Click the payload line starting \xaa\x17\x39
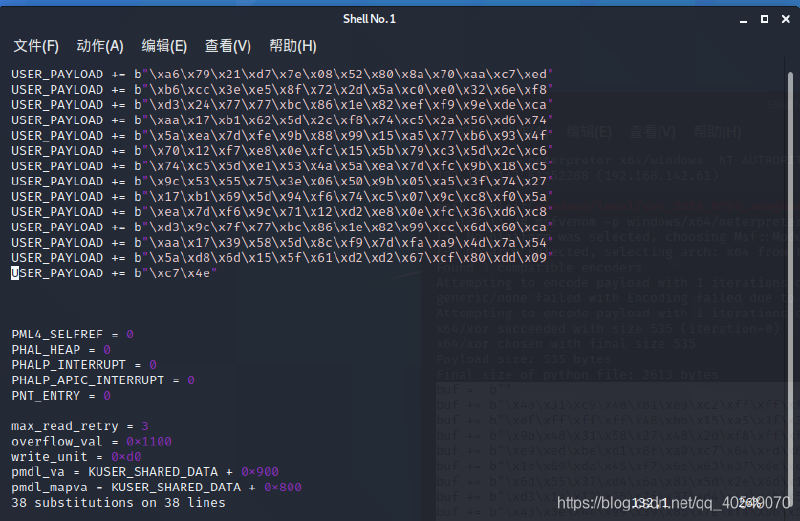 point(282,242)
